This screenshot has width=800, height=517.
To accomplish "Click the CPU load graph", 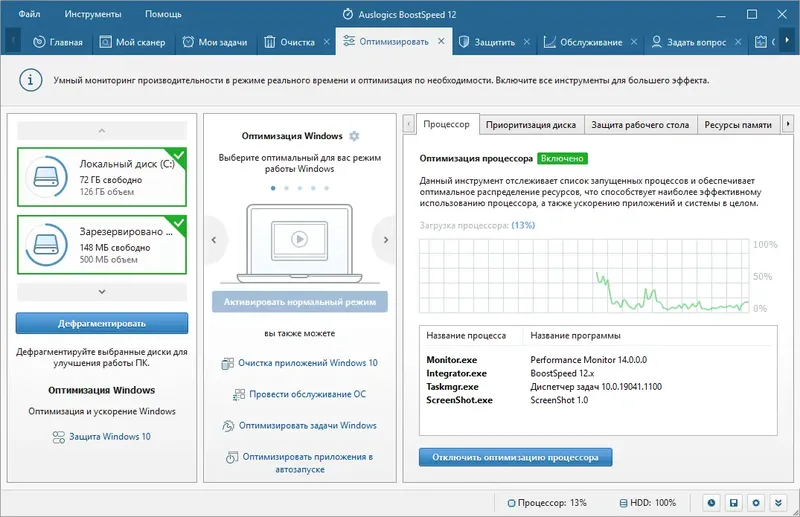I will tap(585, 276).
